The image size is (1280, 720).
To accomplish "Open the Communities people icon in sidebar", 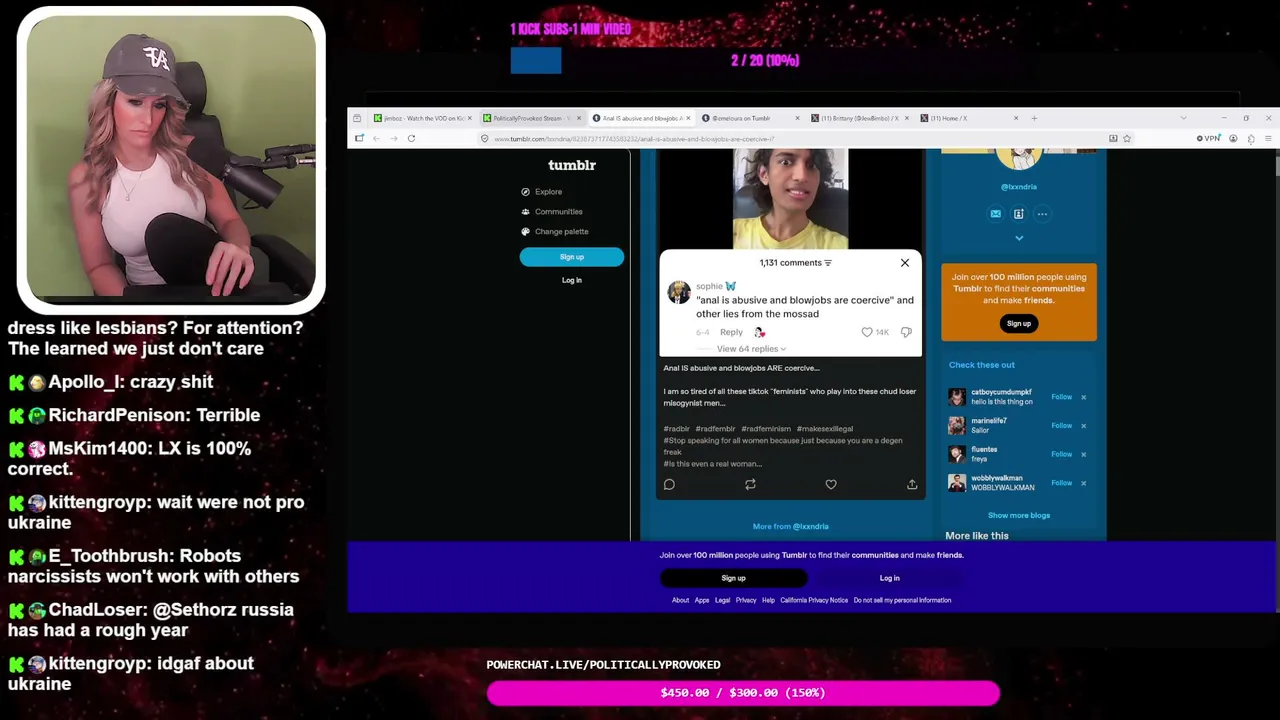I will 525,212.
